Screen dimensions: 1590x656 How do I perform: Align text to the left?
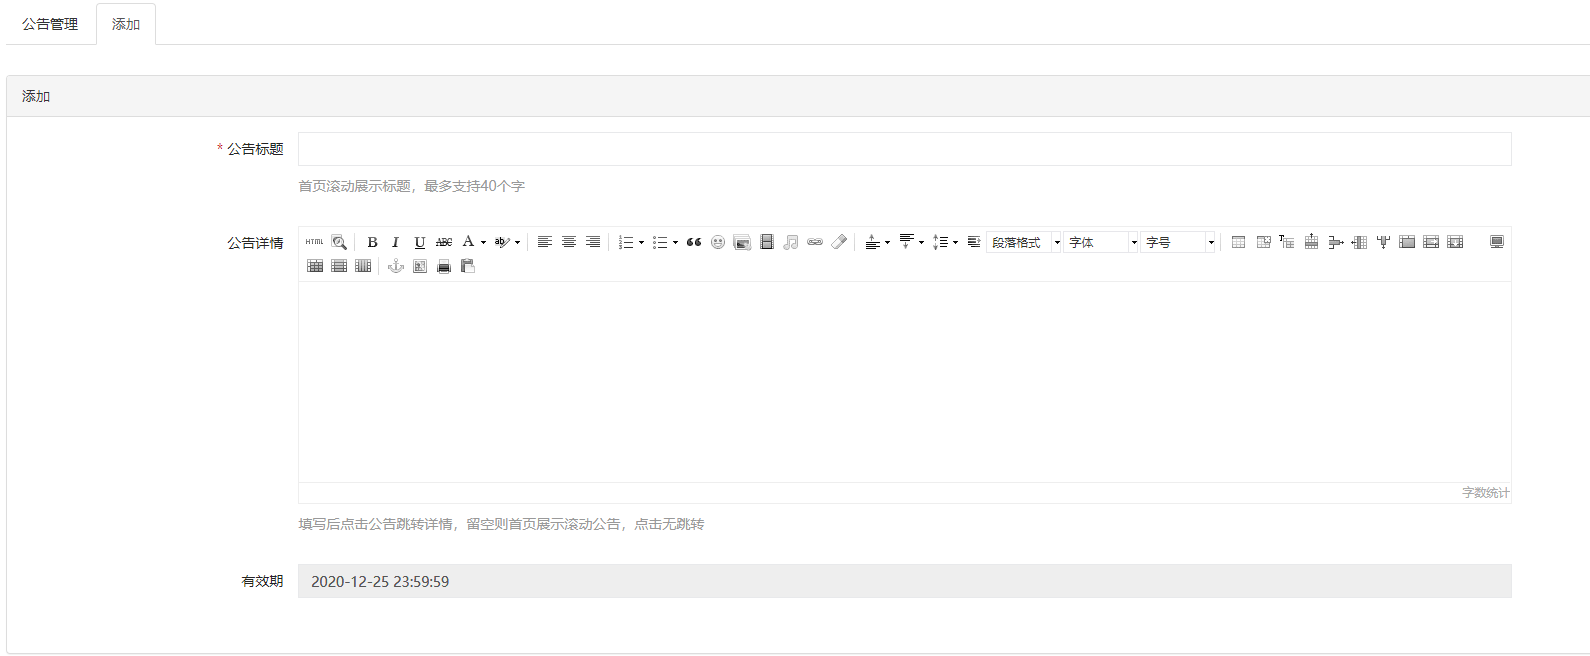tap(544, 242)
